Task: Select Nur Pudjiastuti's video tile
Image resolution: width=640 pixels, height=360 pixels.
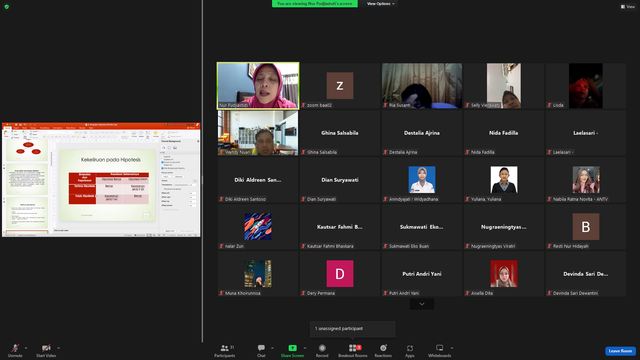Action: (258, 86)
